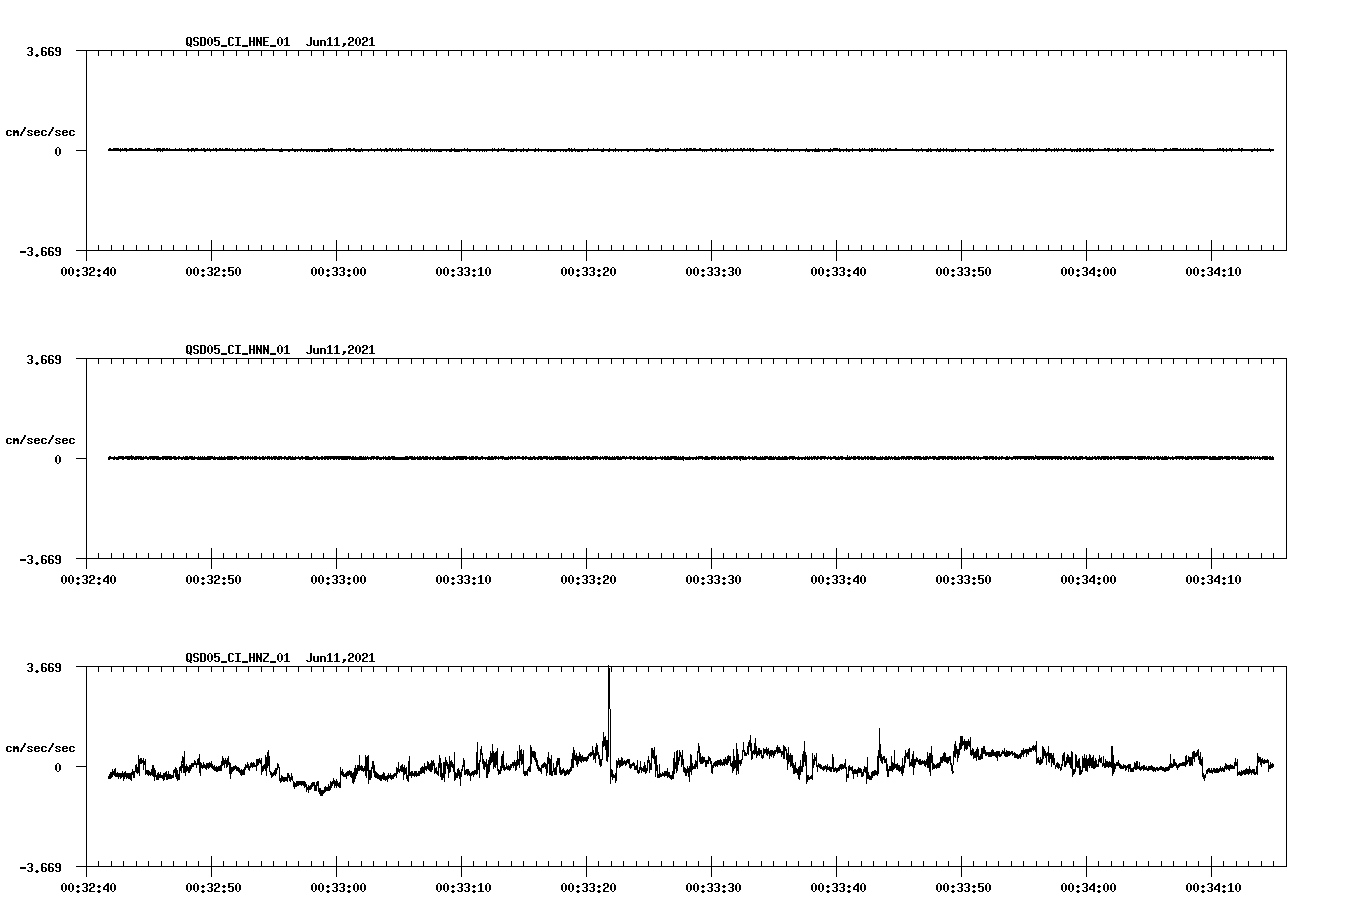Screen dimensions: 1358x924
Task: Click the 00:34:00 time label under HNE plot
Action: click(1088, 271)
